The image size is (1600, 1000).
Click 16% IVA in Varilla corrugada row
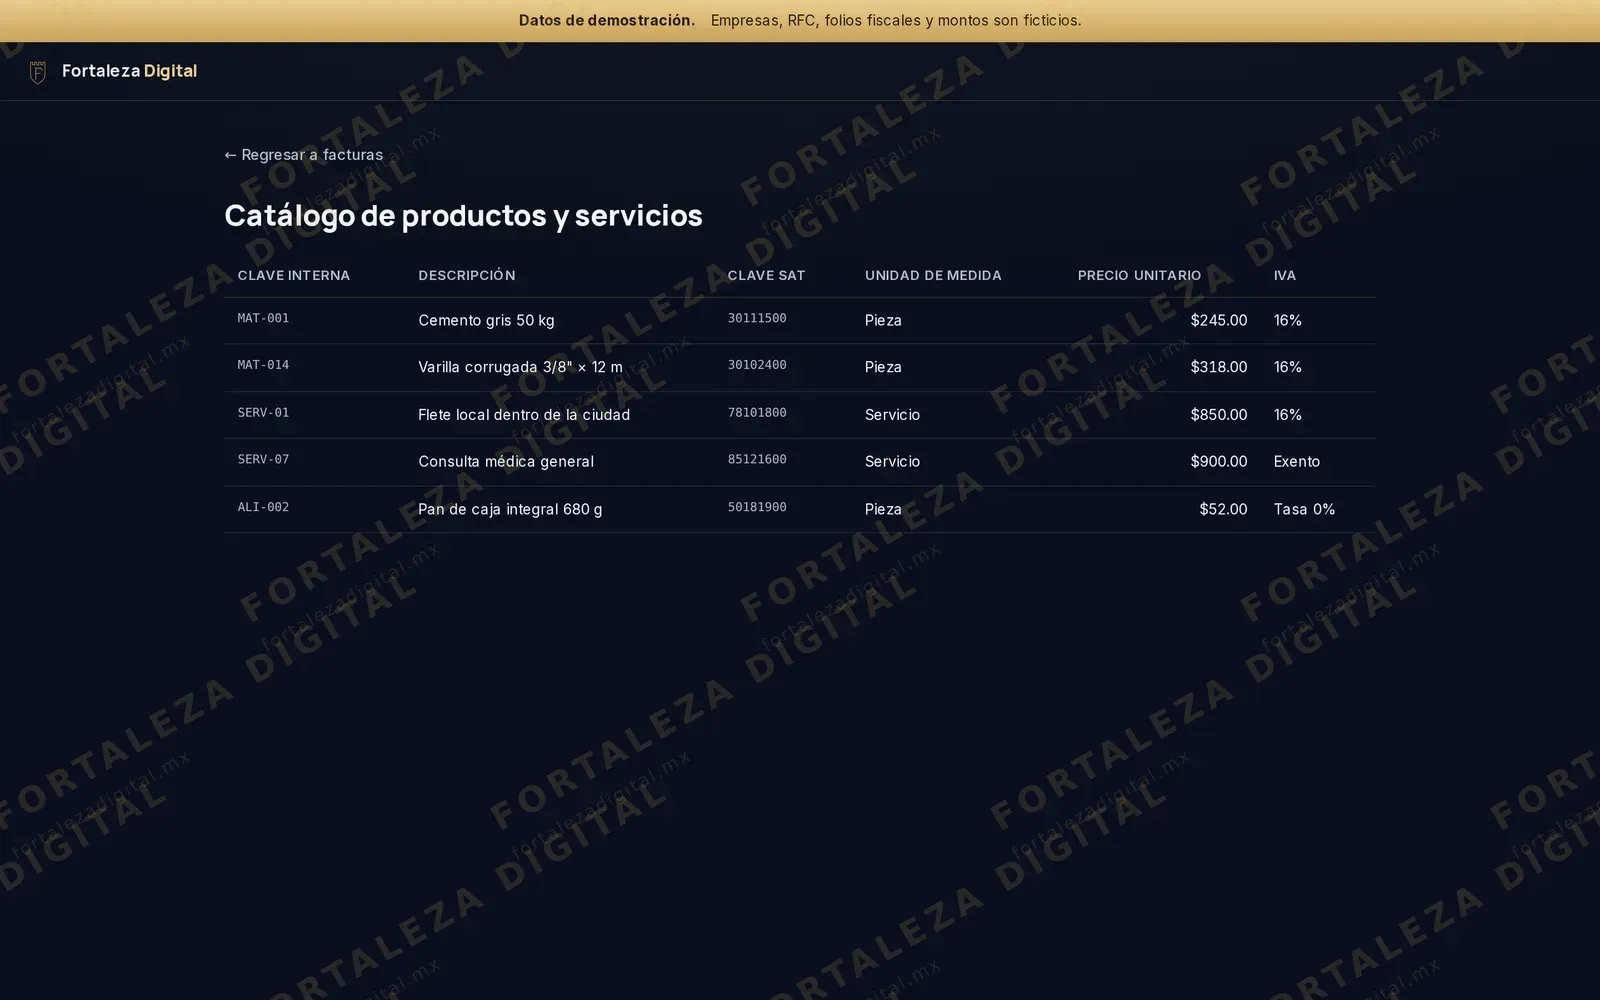[x=1287, y=367]
